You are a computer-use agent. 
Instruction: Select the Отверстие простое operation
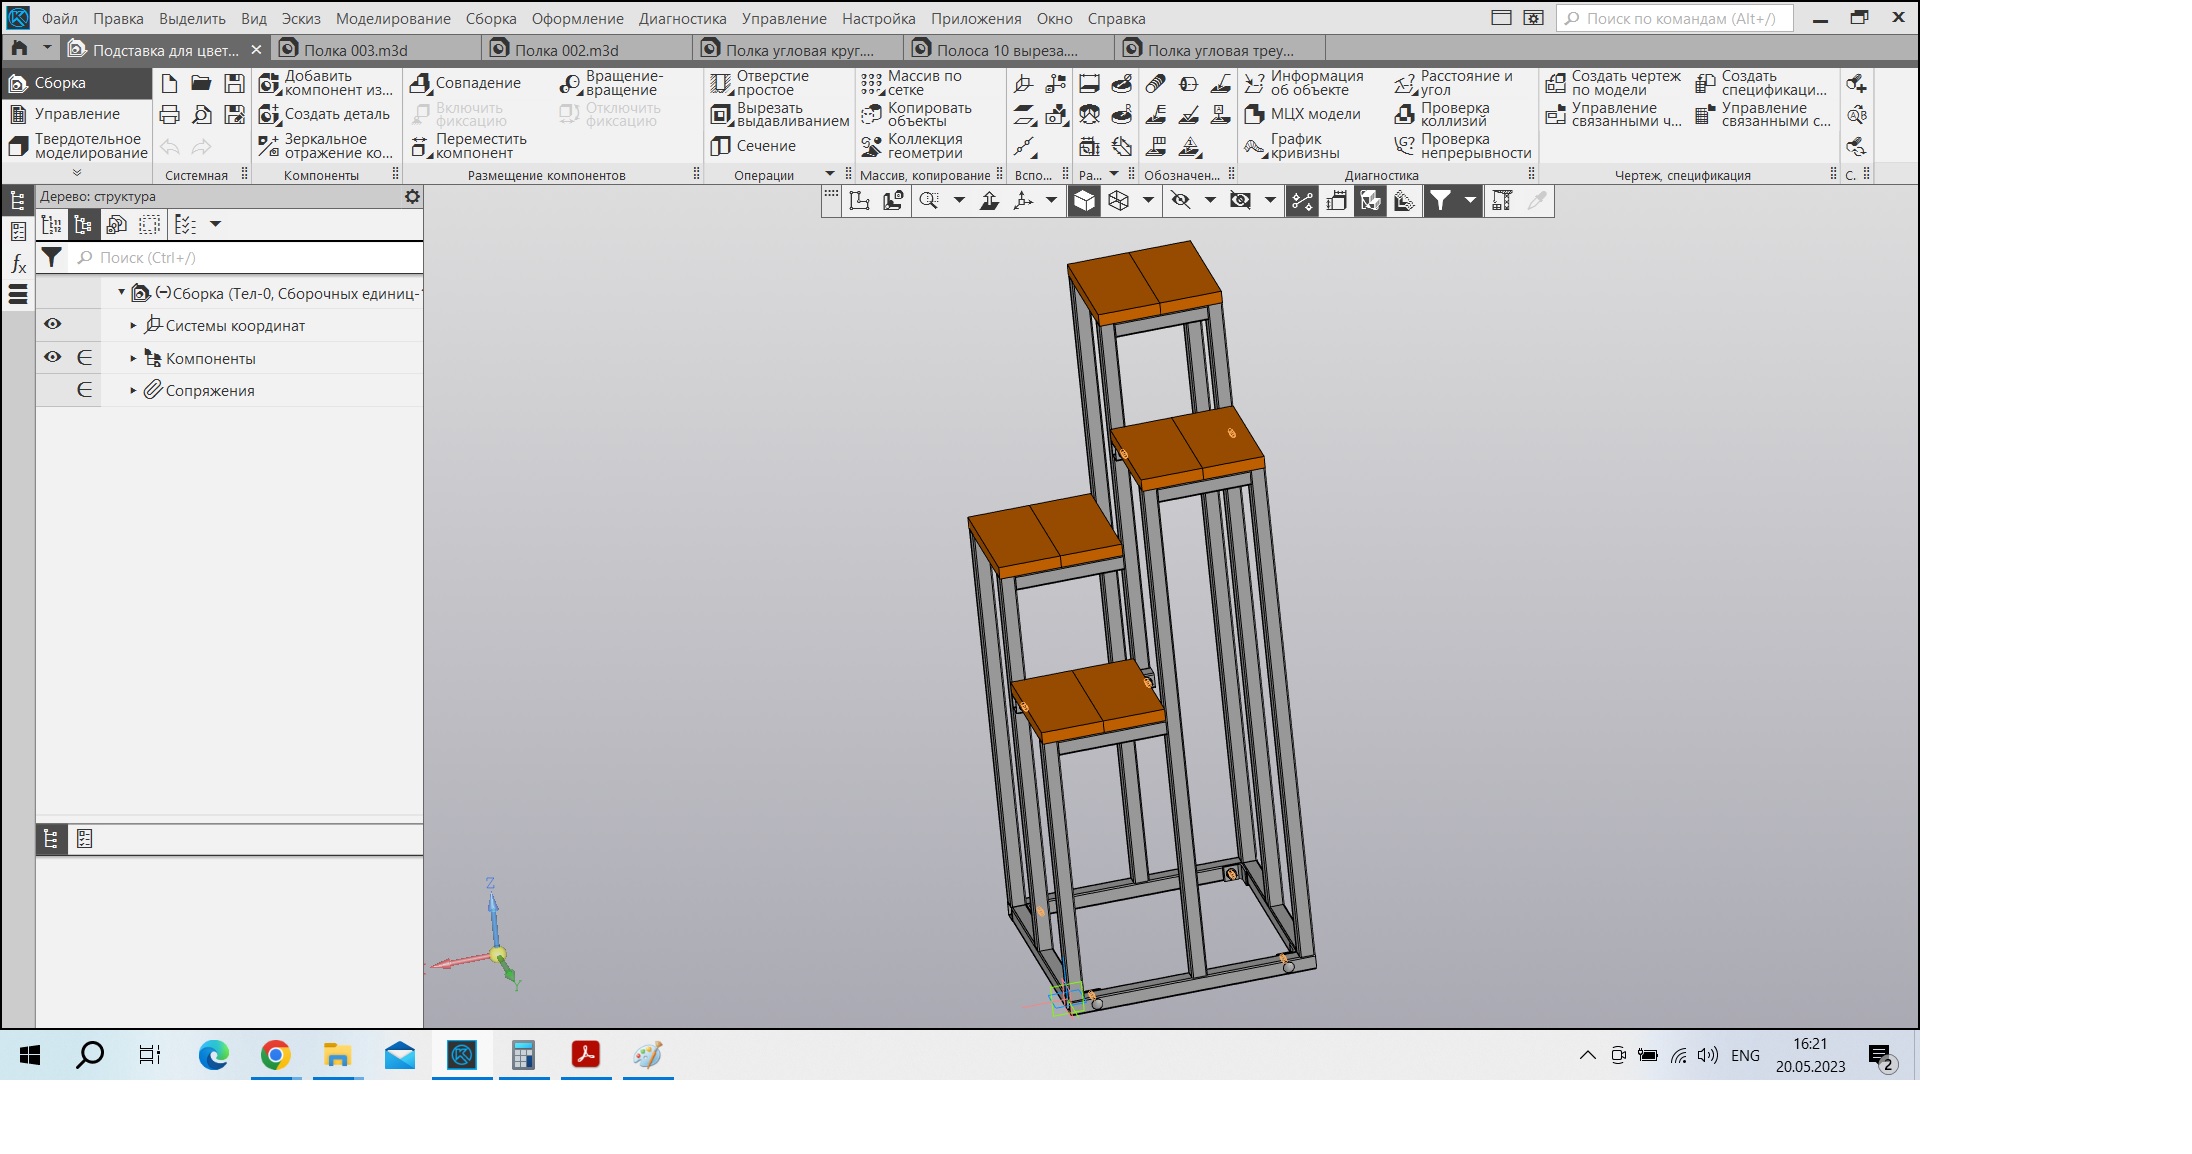coord(760,83)
